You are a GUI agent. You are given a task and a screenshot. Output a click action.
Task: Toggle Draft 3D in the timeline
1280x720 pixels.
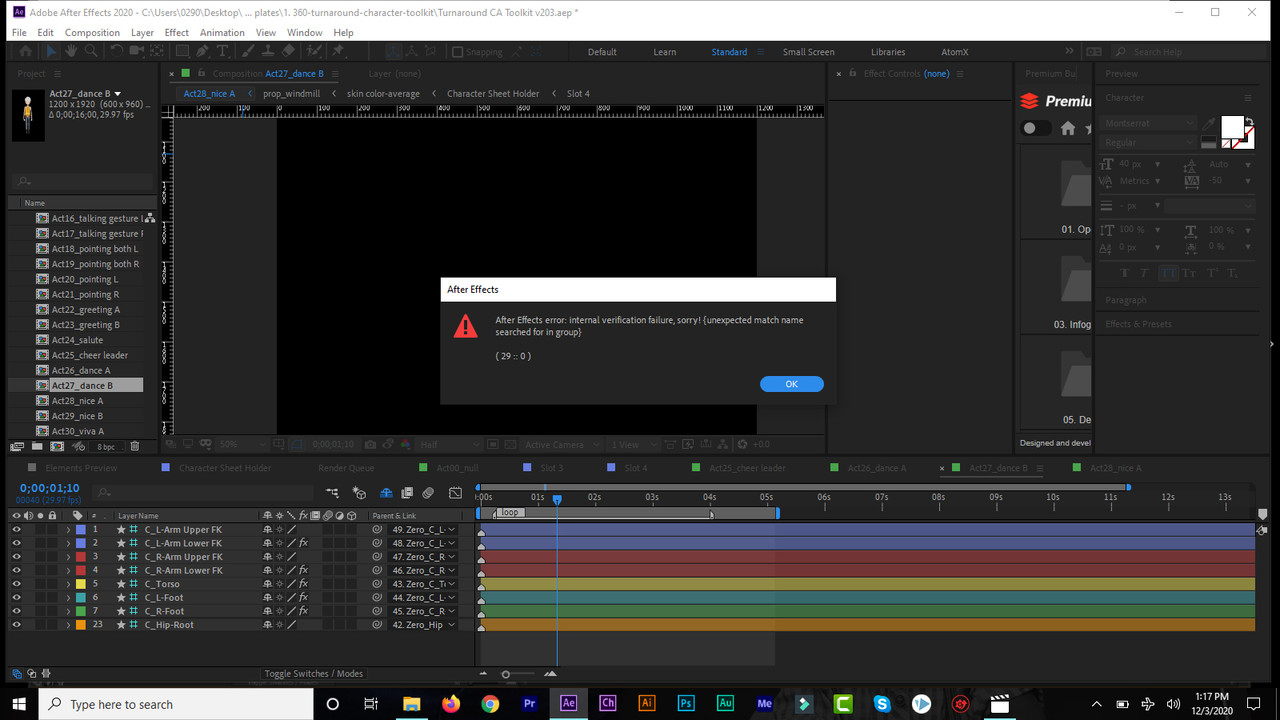pos(360,493)
